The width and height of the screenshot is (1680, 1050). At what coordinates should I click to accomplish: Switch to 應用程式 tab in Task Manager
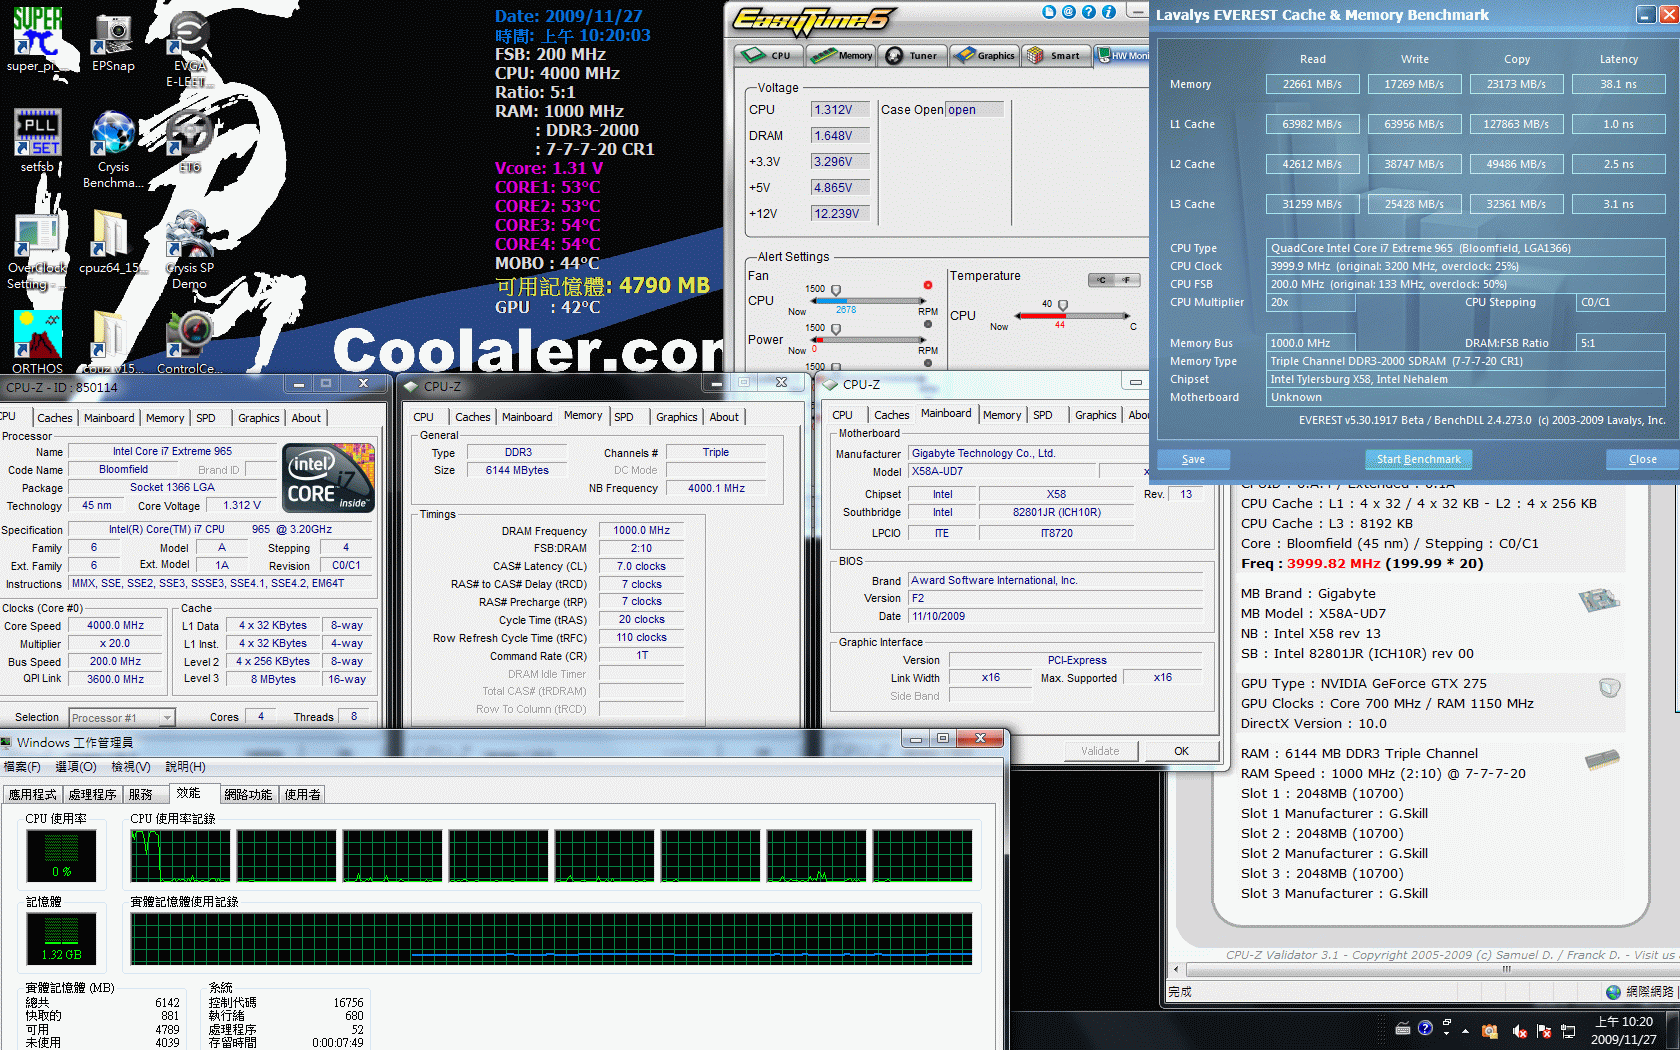(x=33, y=795)
